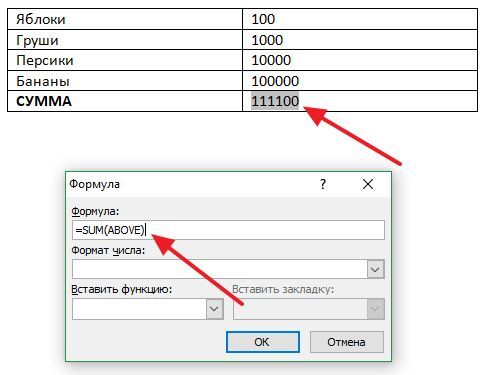Open the disabled Вставить закладку dropdown

tap(375, 309)
